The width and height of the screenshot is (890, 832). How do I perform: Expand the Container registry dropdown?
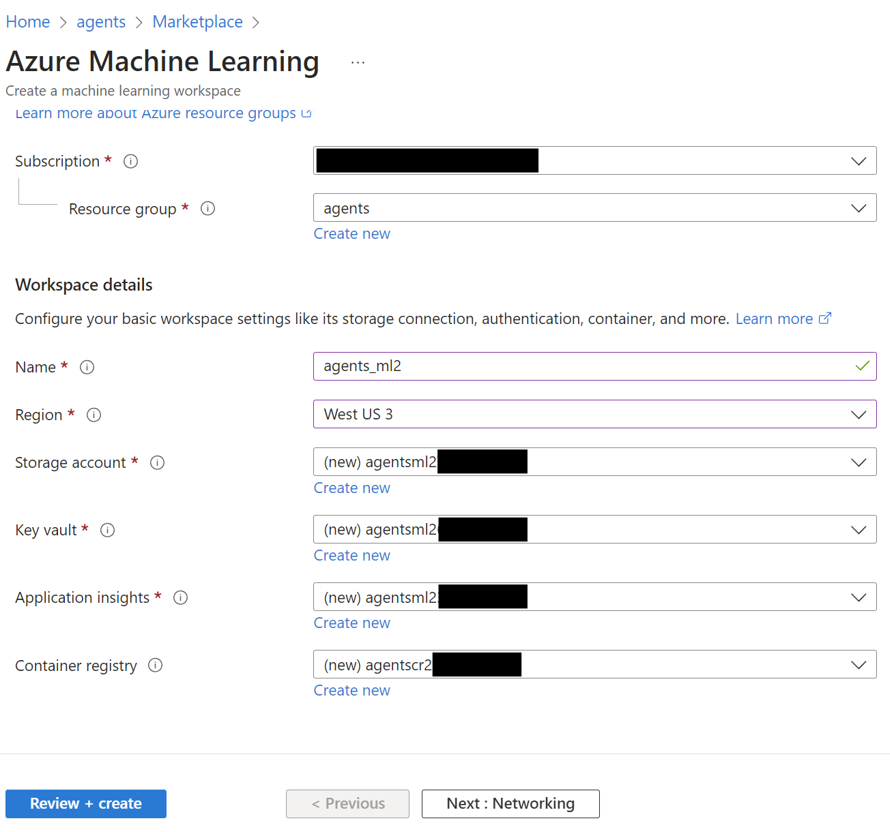pos(858,664)
